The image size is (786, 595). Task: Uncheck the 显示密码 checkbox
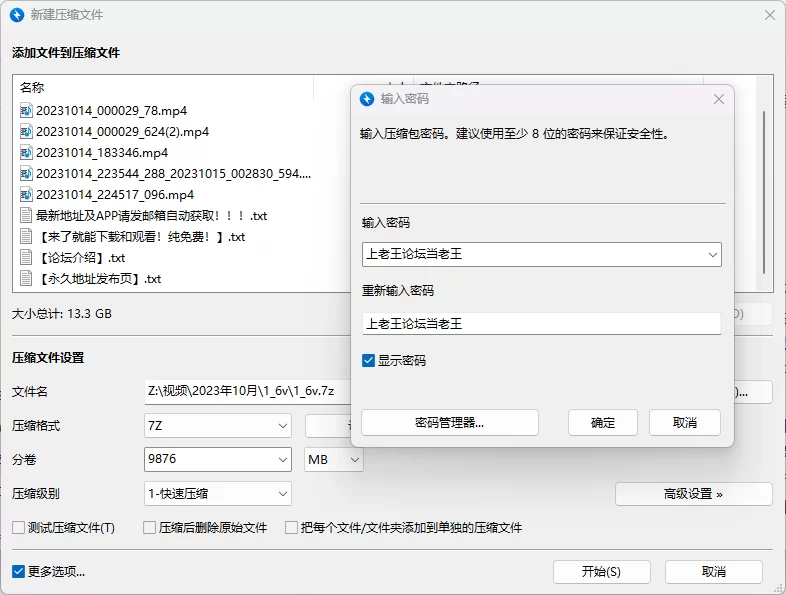click(x=369, y=360)
